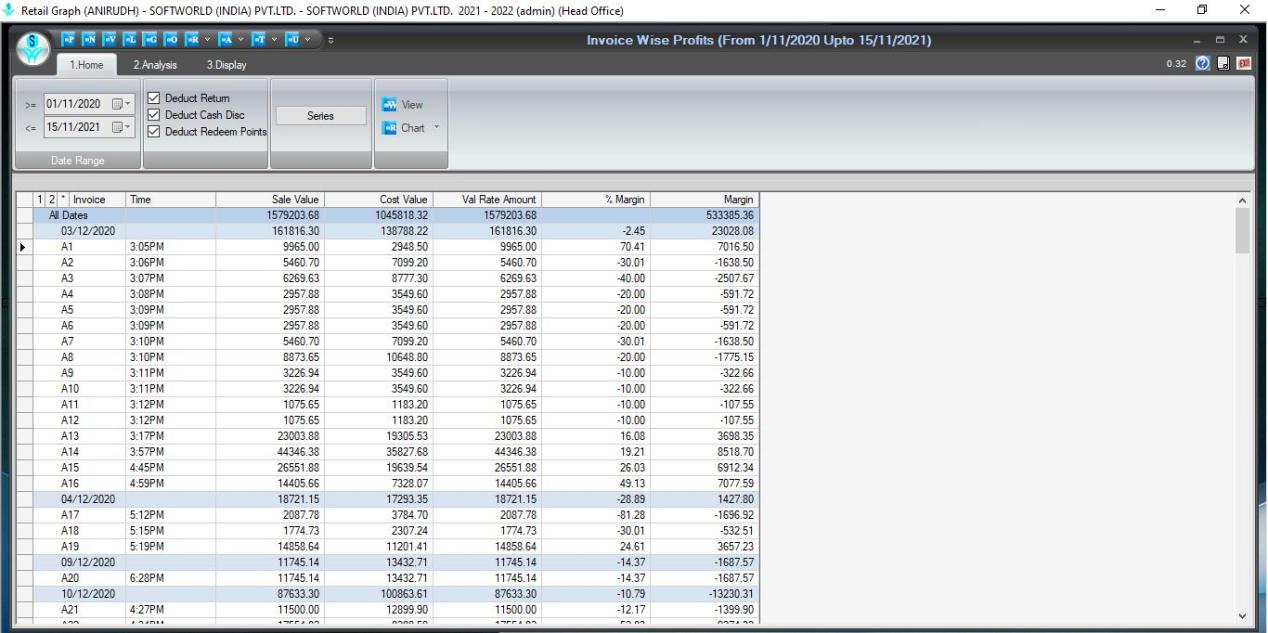Click the scrollbar down arrow

[1243, 615]
